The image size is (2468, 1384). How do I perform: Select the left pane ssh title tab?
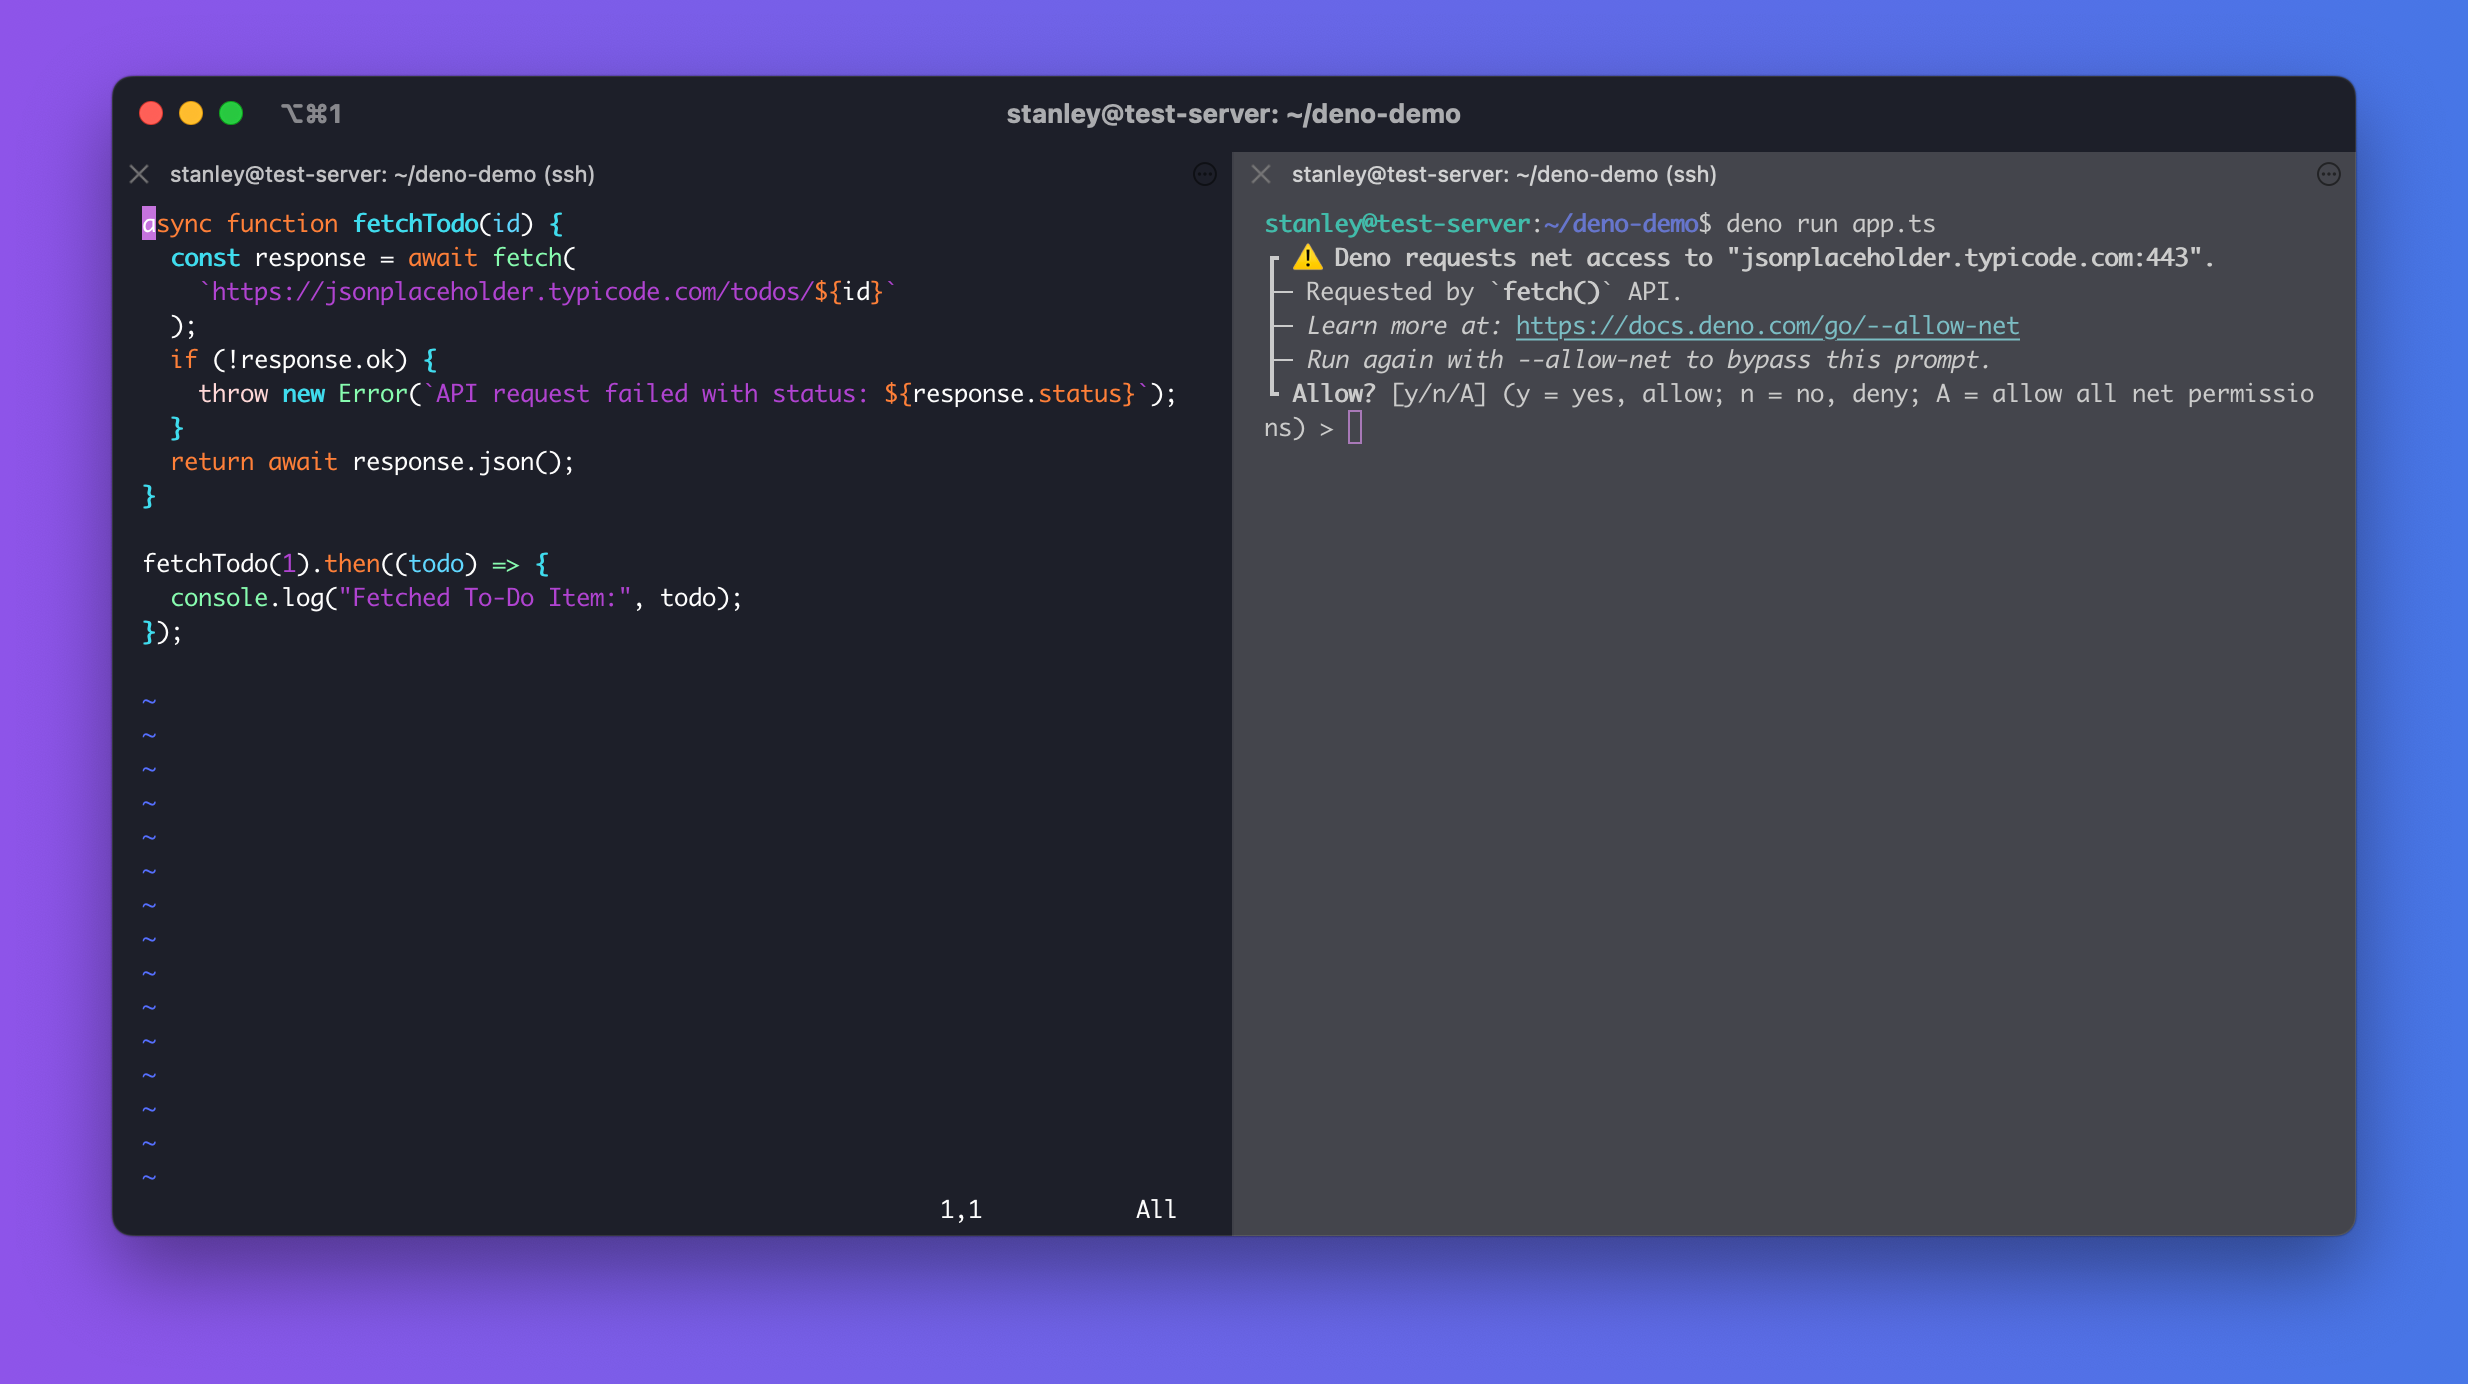(382, 174)
